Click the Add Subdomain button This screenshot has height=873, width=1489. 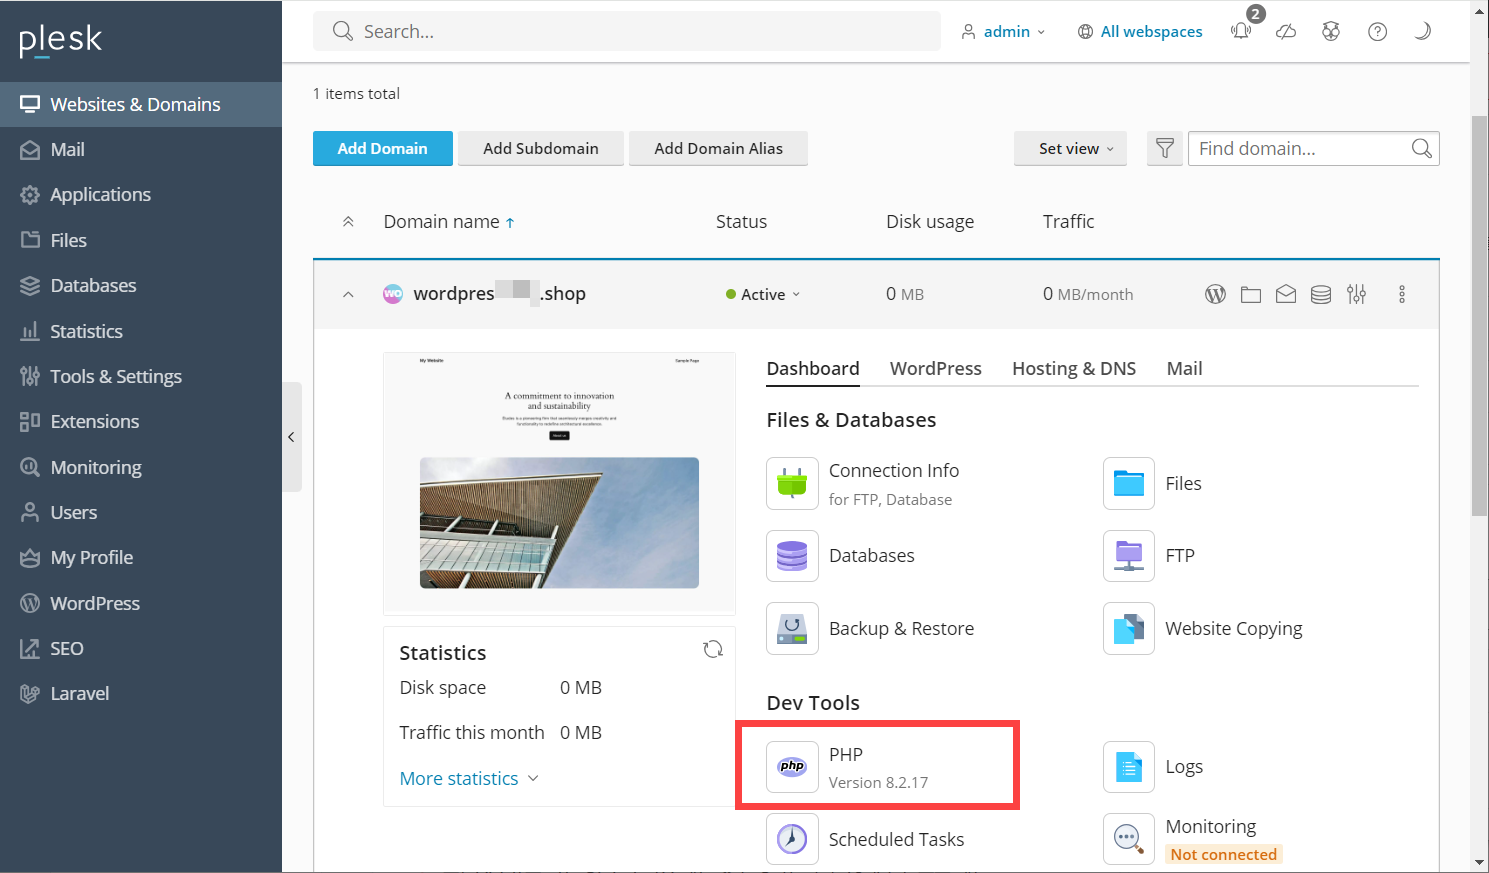tap(541, 148)
